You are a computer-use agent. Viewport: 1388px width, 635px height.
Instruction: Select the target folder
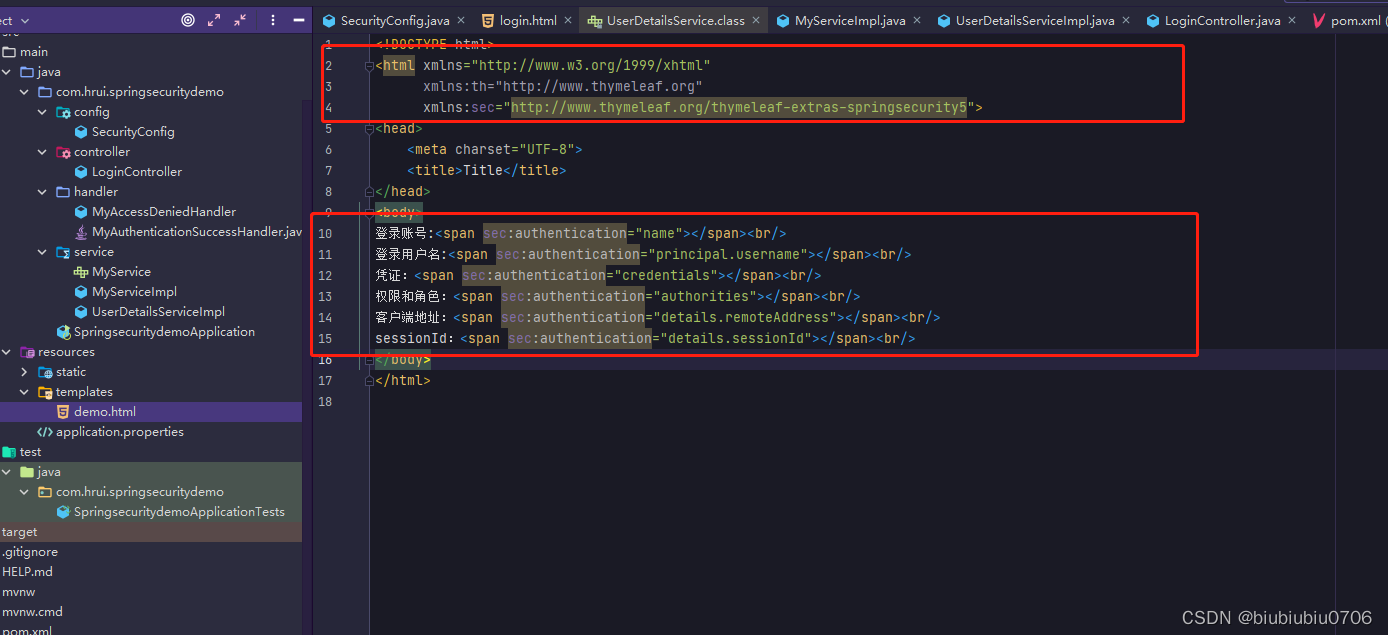point(20,532)
